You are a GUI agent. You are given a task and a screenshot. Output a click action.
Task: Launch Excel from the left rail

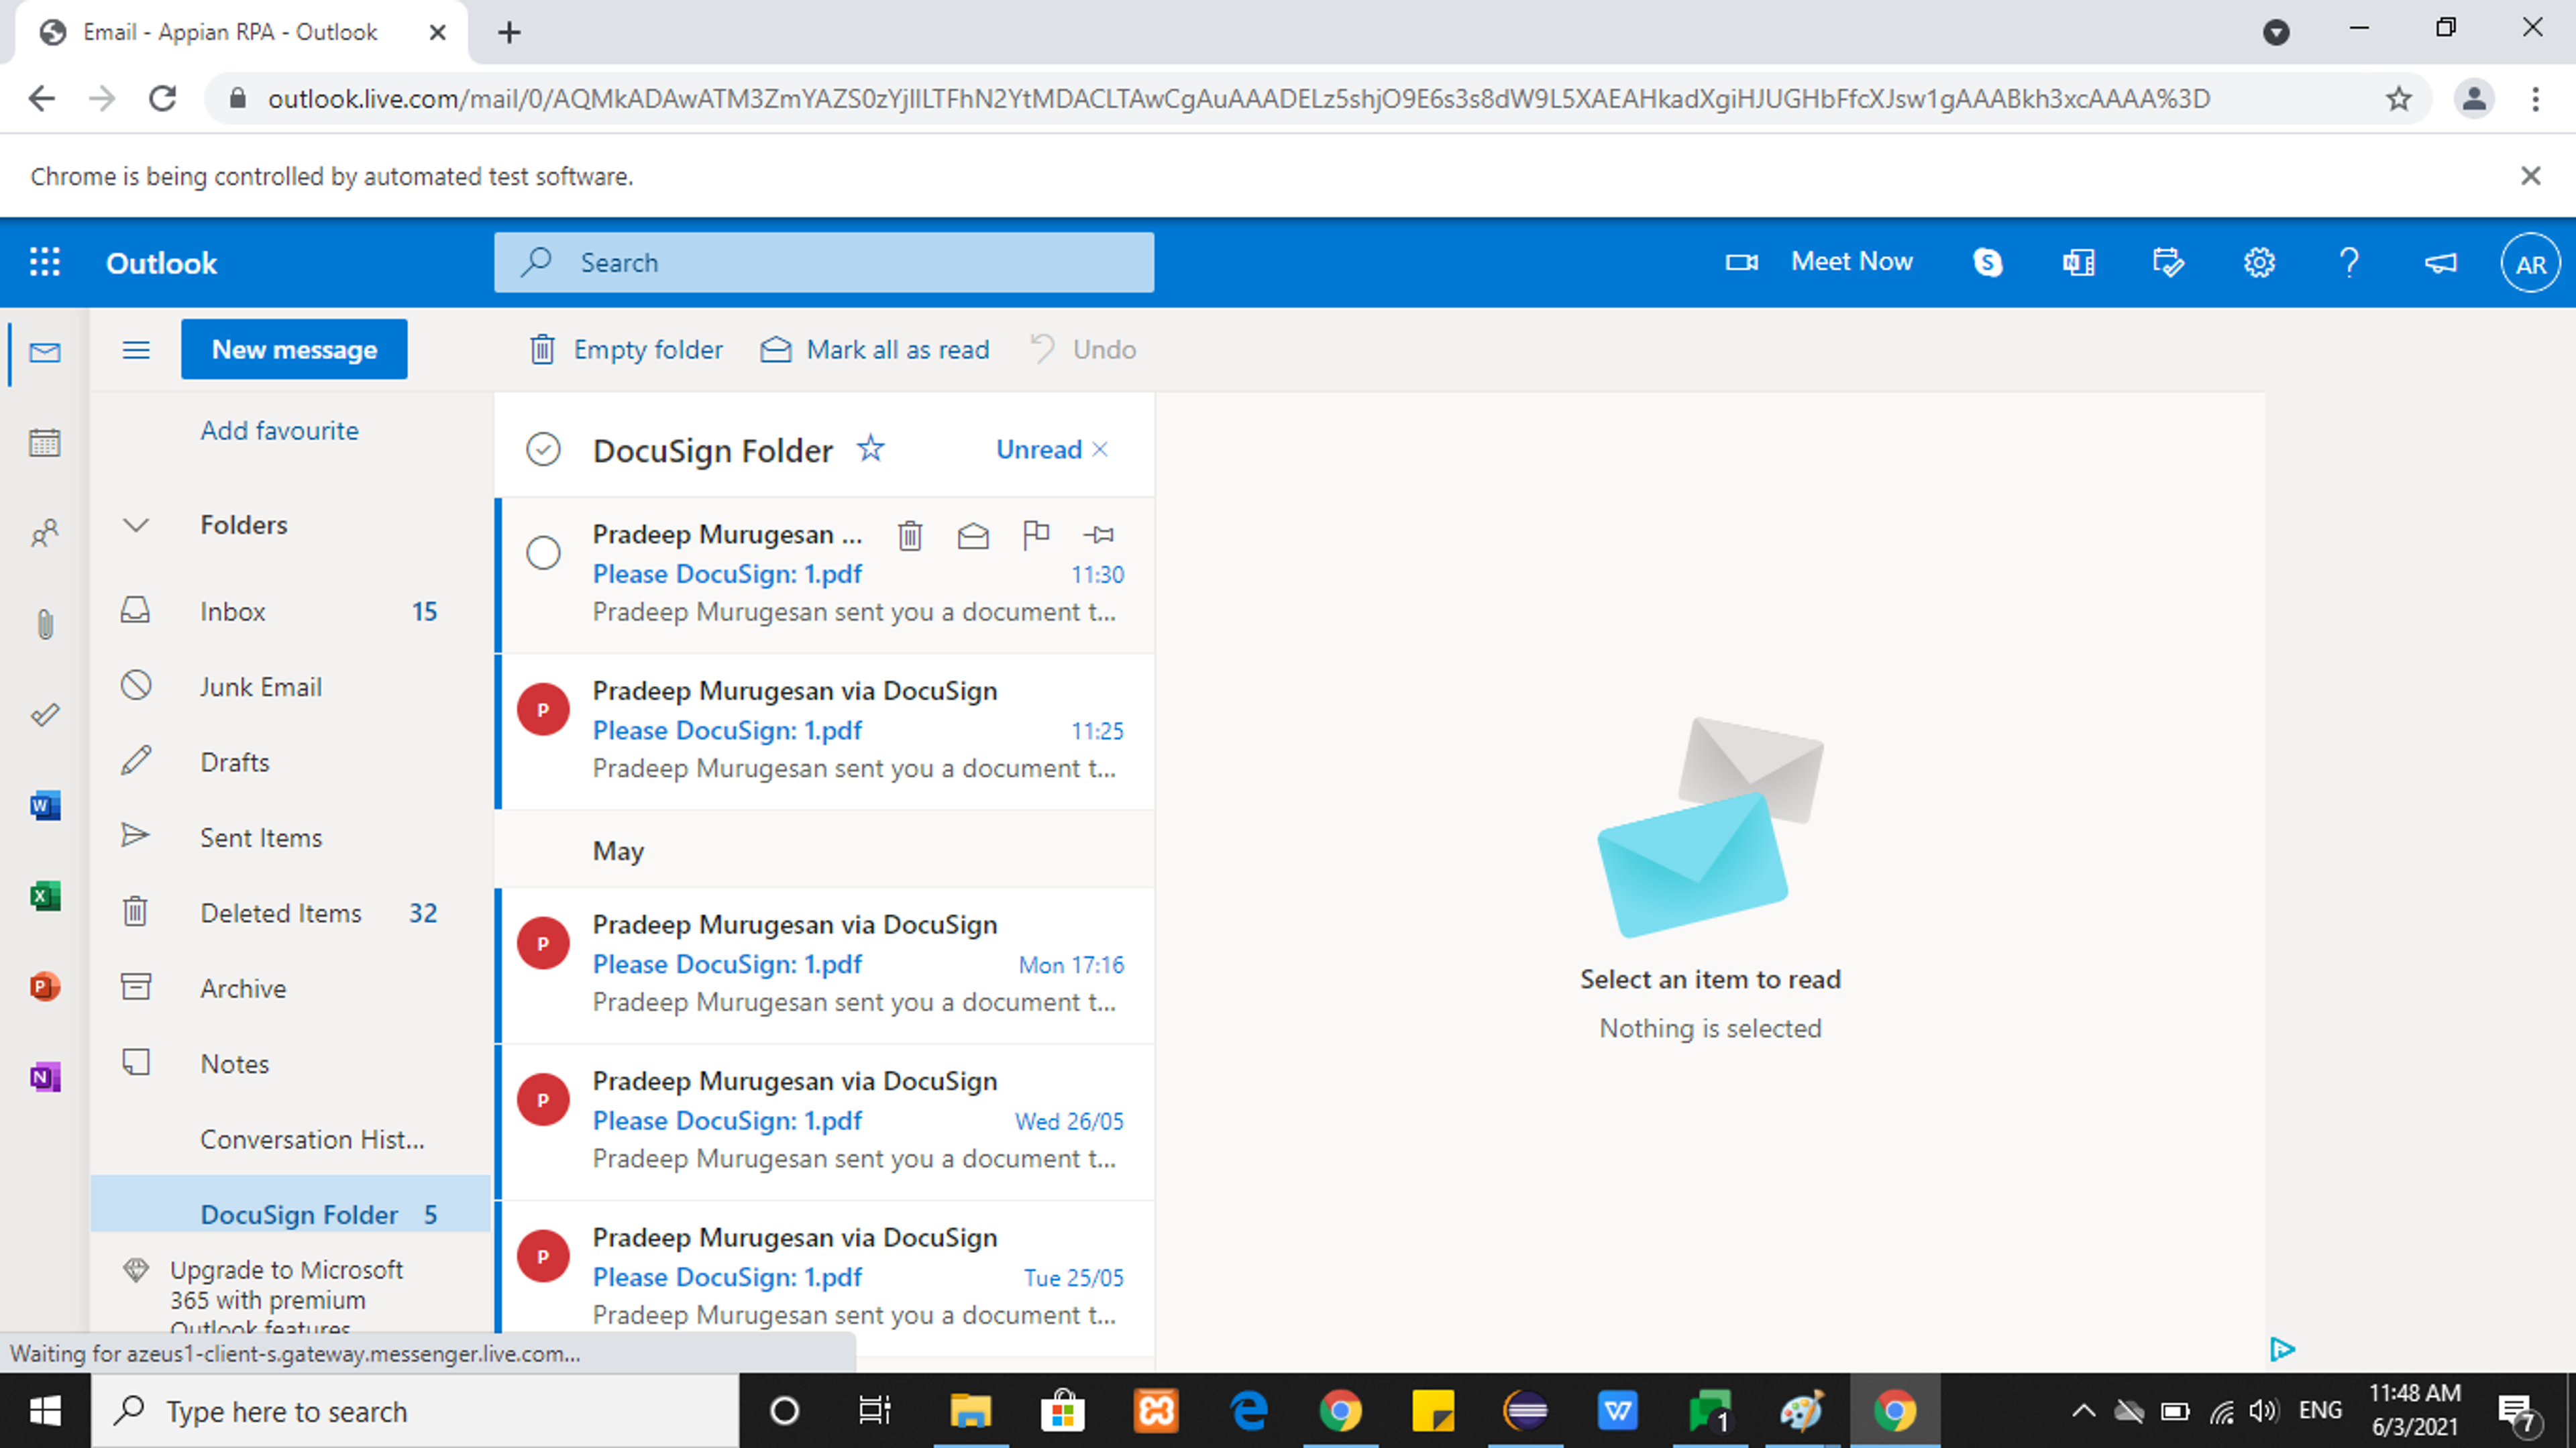tap(45, 896)
